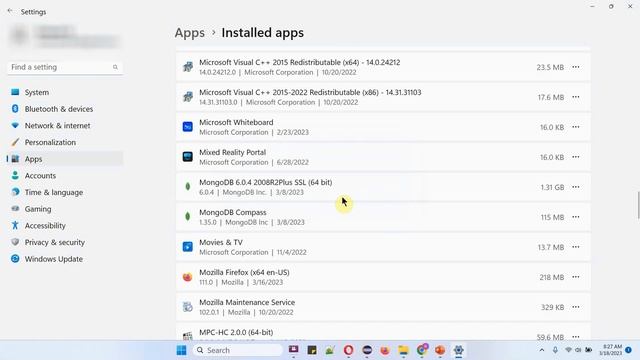This screenshot has width=640, height=360.
Task: Show hidden system tray icons
Action: [x=542, y=350]
